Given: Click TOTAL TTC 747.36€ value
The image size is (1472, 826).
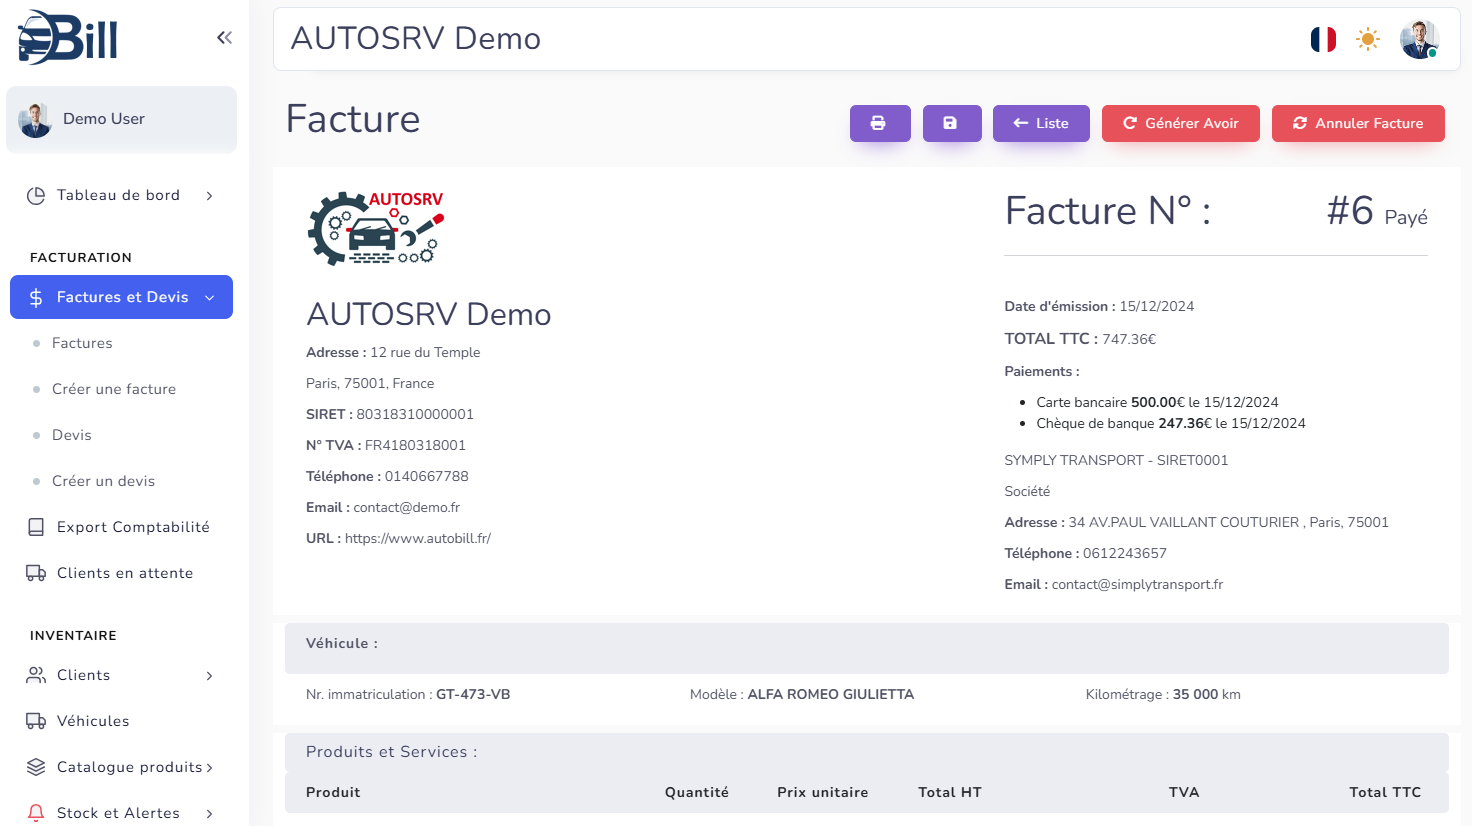Looking at the screenshot, I should click(x=1129, y=339).
